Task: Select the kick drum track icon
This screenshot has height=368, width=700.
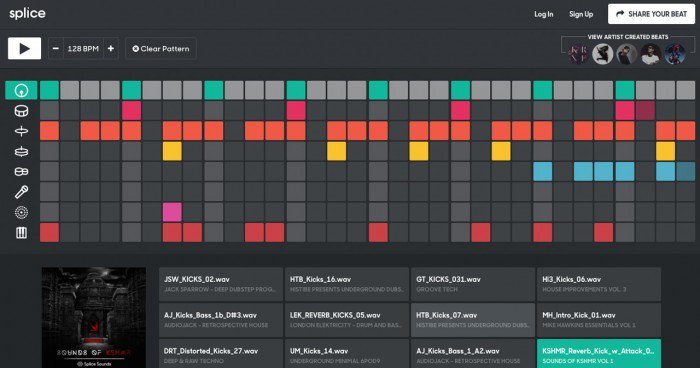Action: [x=21, y=90]
